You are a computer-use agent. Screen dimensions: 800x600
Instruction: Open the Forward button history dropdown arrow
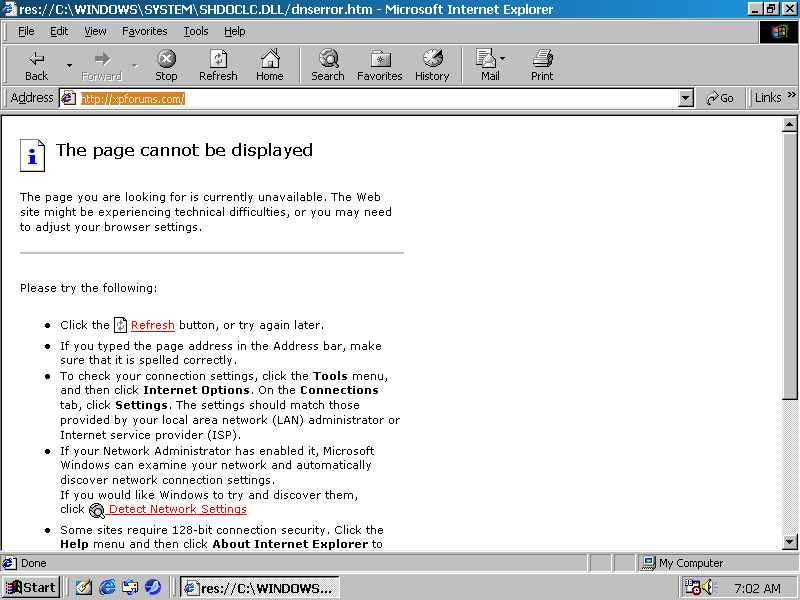pyautogui.click(x=135, y=65)
